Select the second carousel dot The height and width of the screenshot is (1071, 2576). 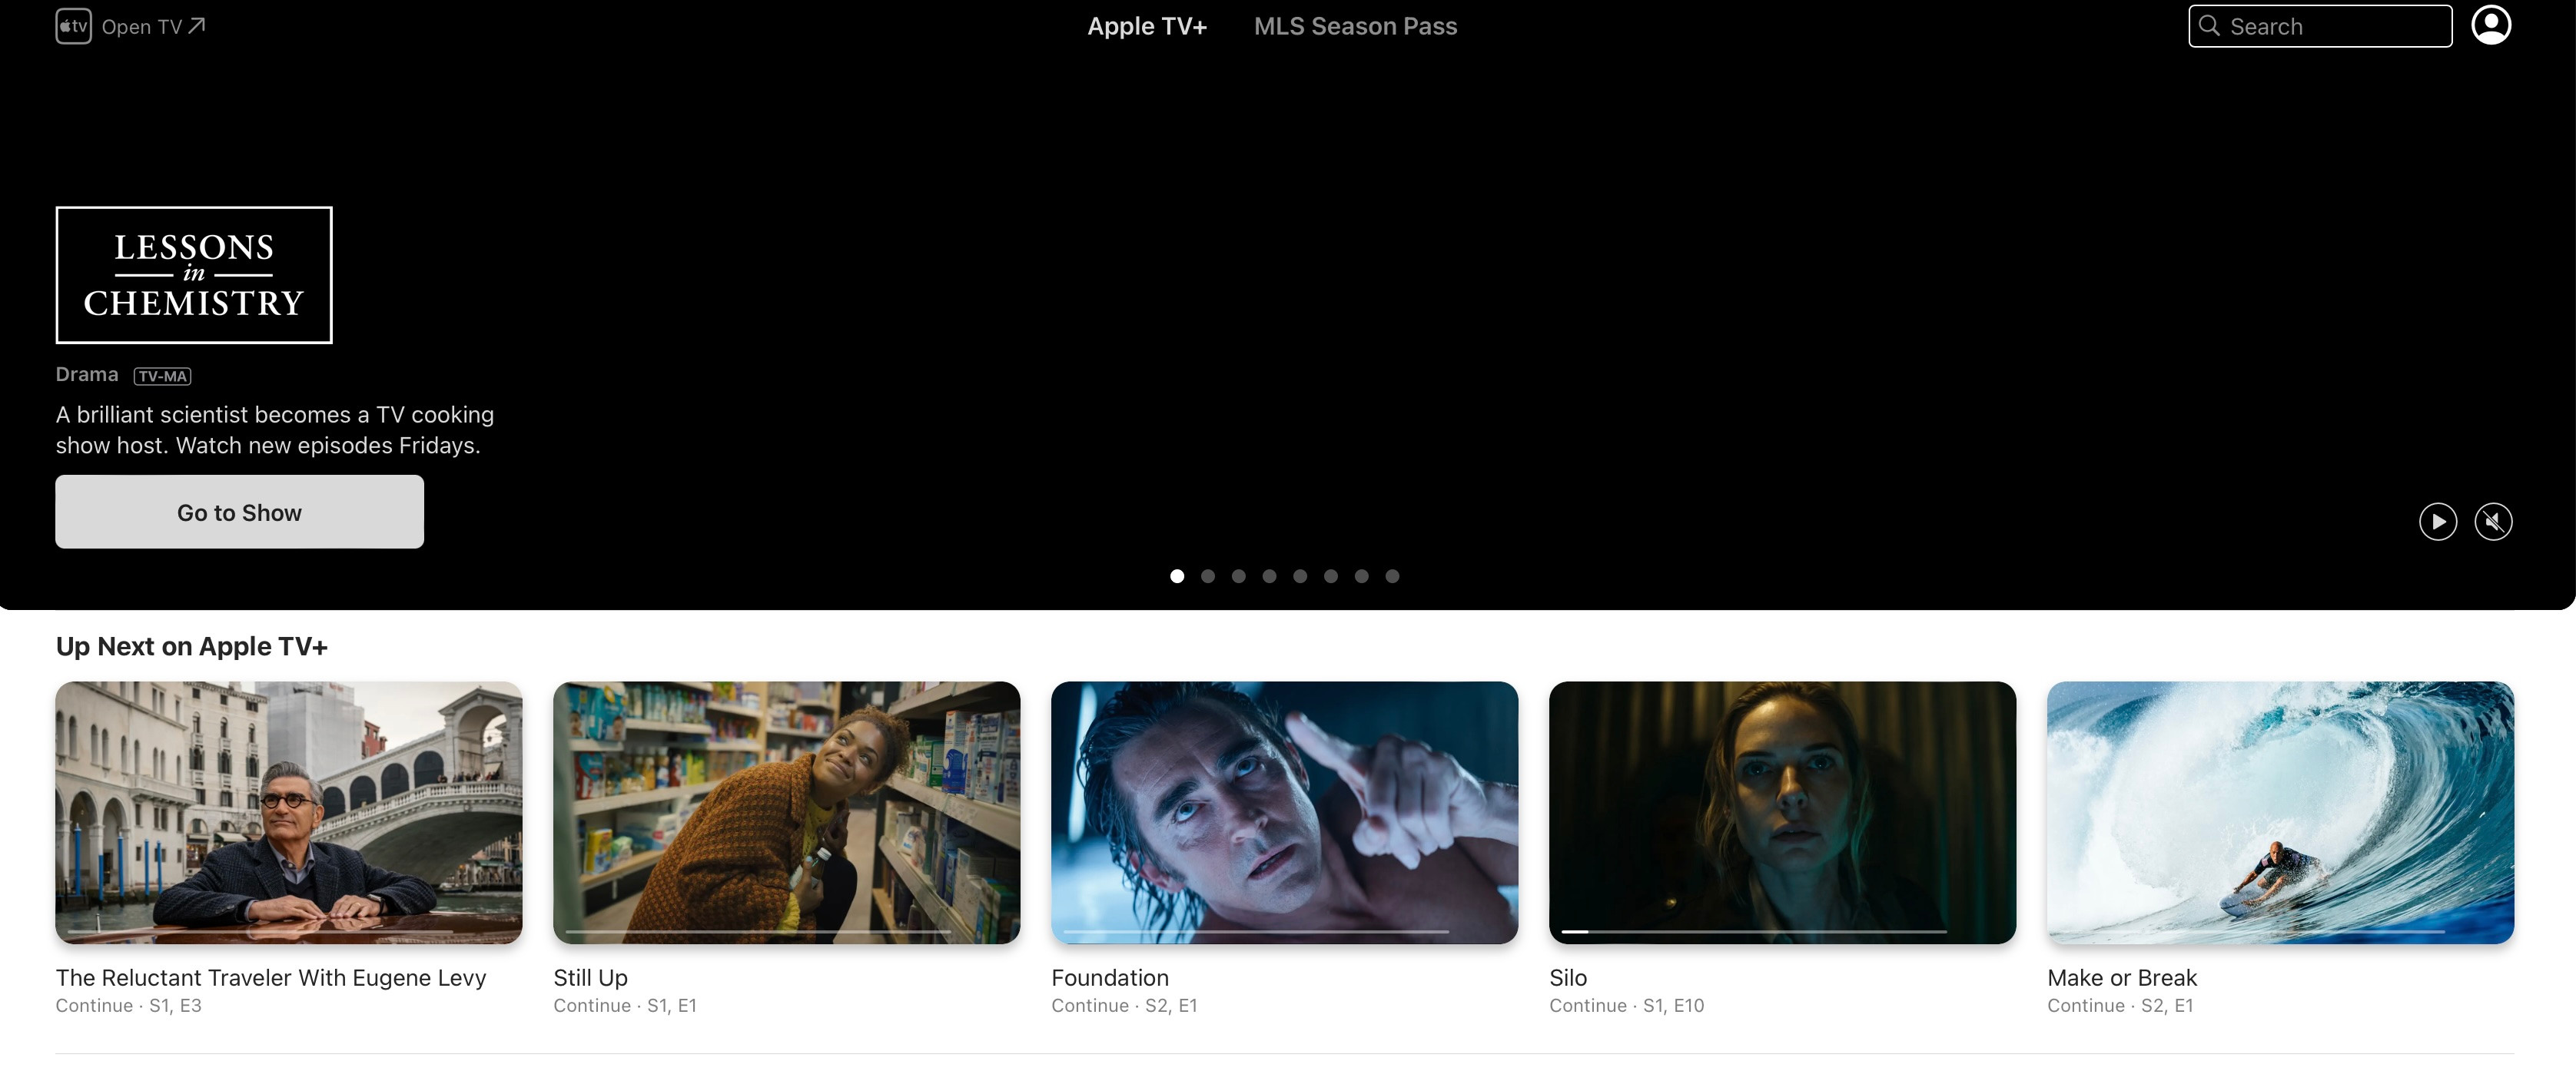coord(1208,576)
